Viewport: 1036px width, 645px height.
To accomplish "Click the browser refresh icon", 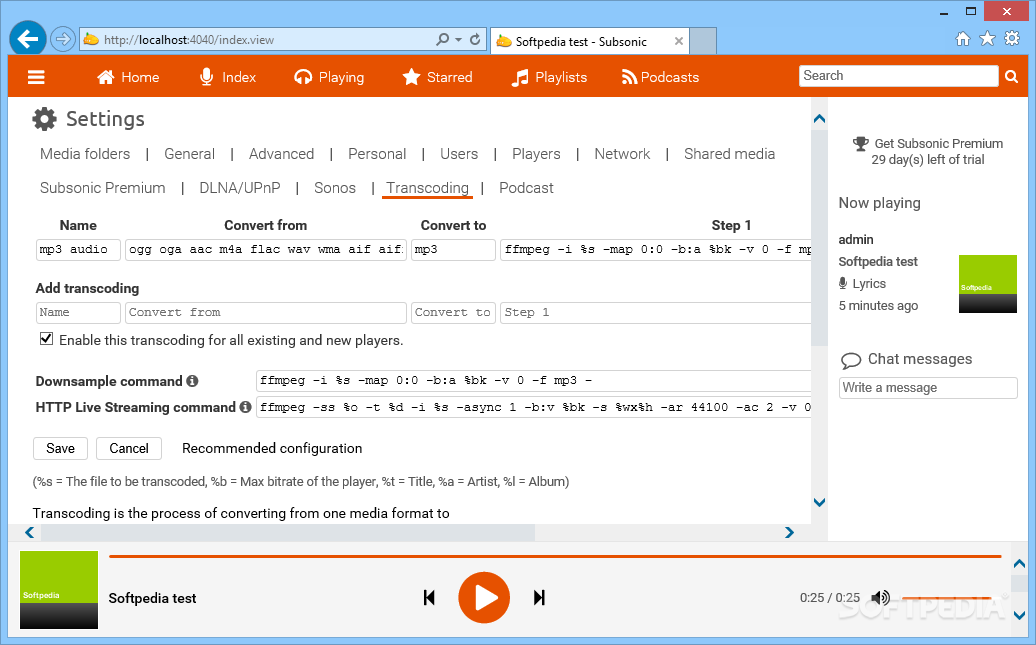I will click(x=475, y=40).
